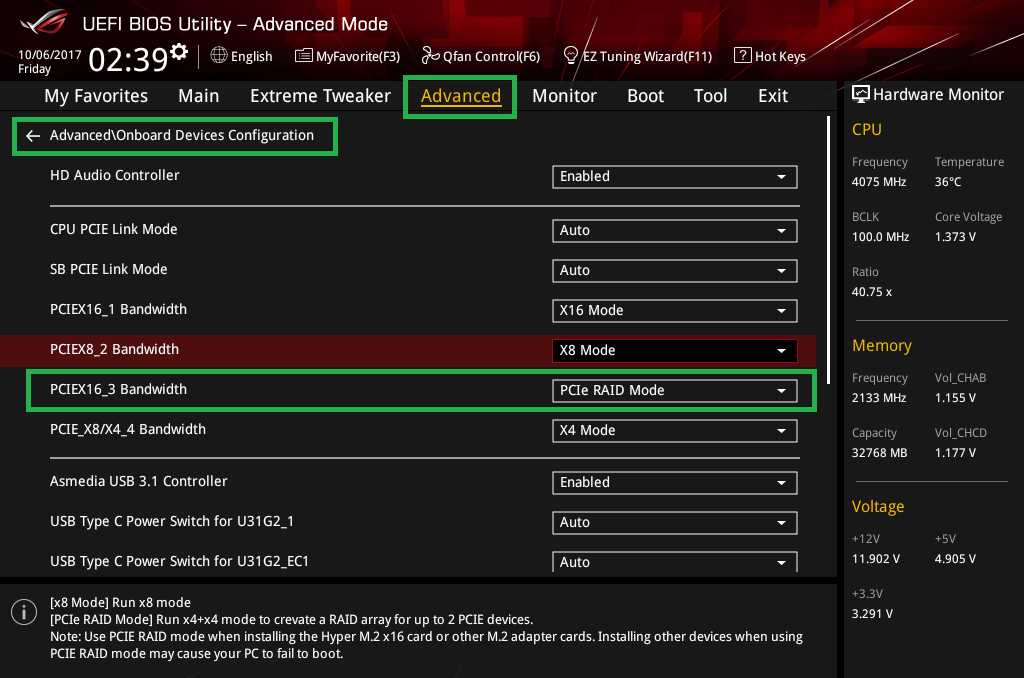Switch to the My Favorites tab
1024x678 pixels.
(x=96, y=96)
